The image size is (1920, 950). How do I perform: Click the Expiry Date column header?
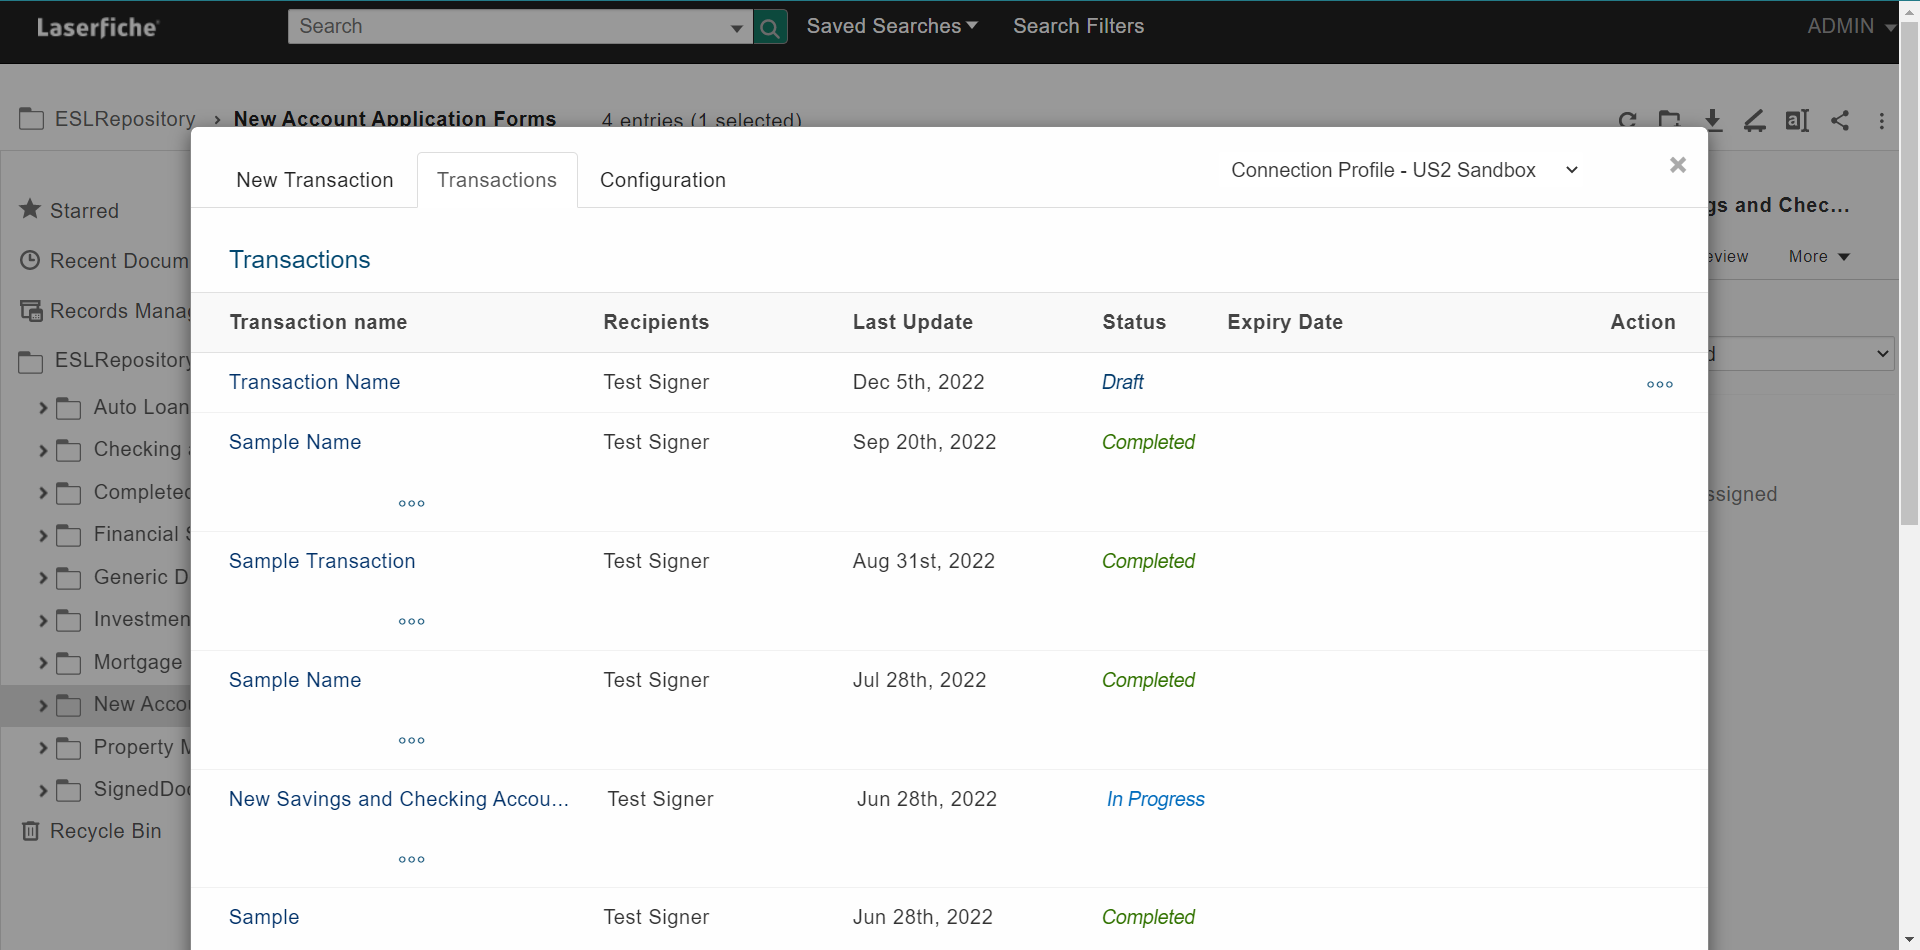coord(1285,322)
